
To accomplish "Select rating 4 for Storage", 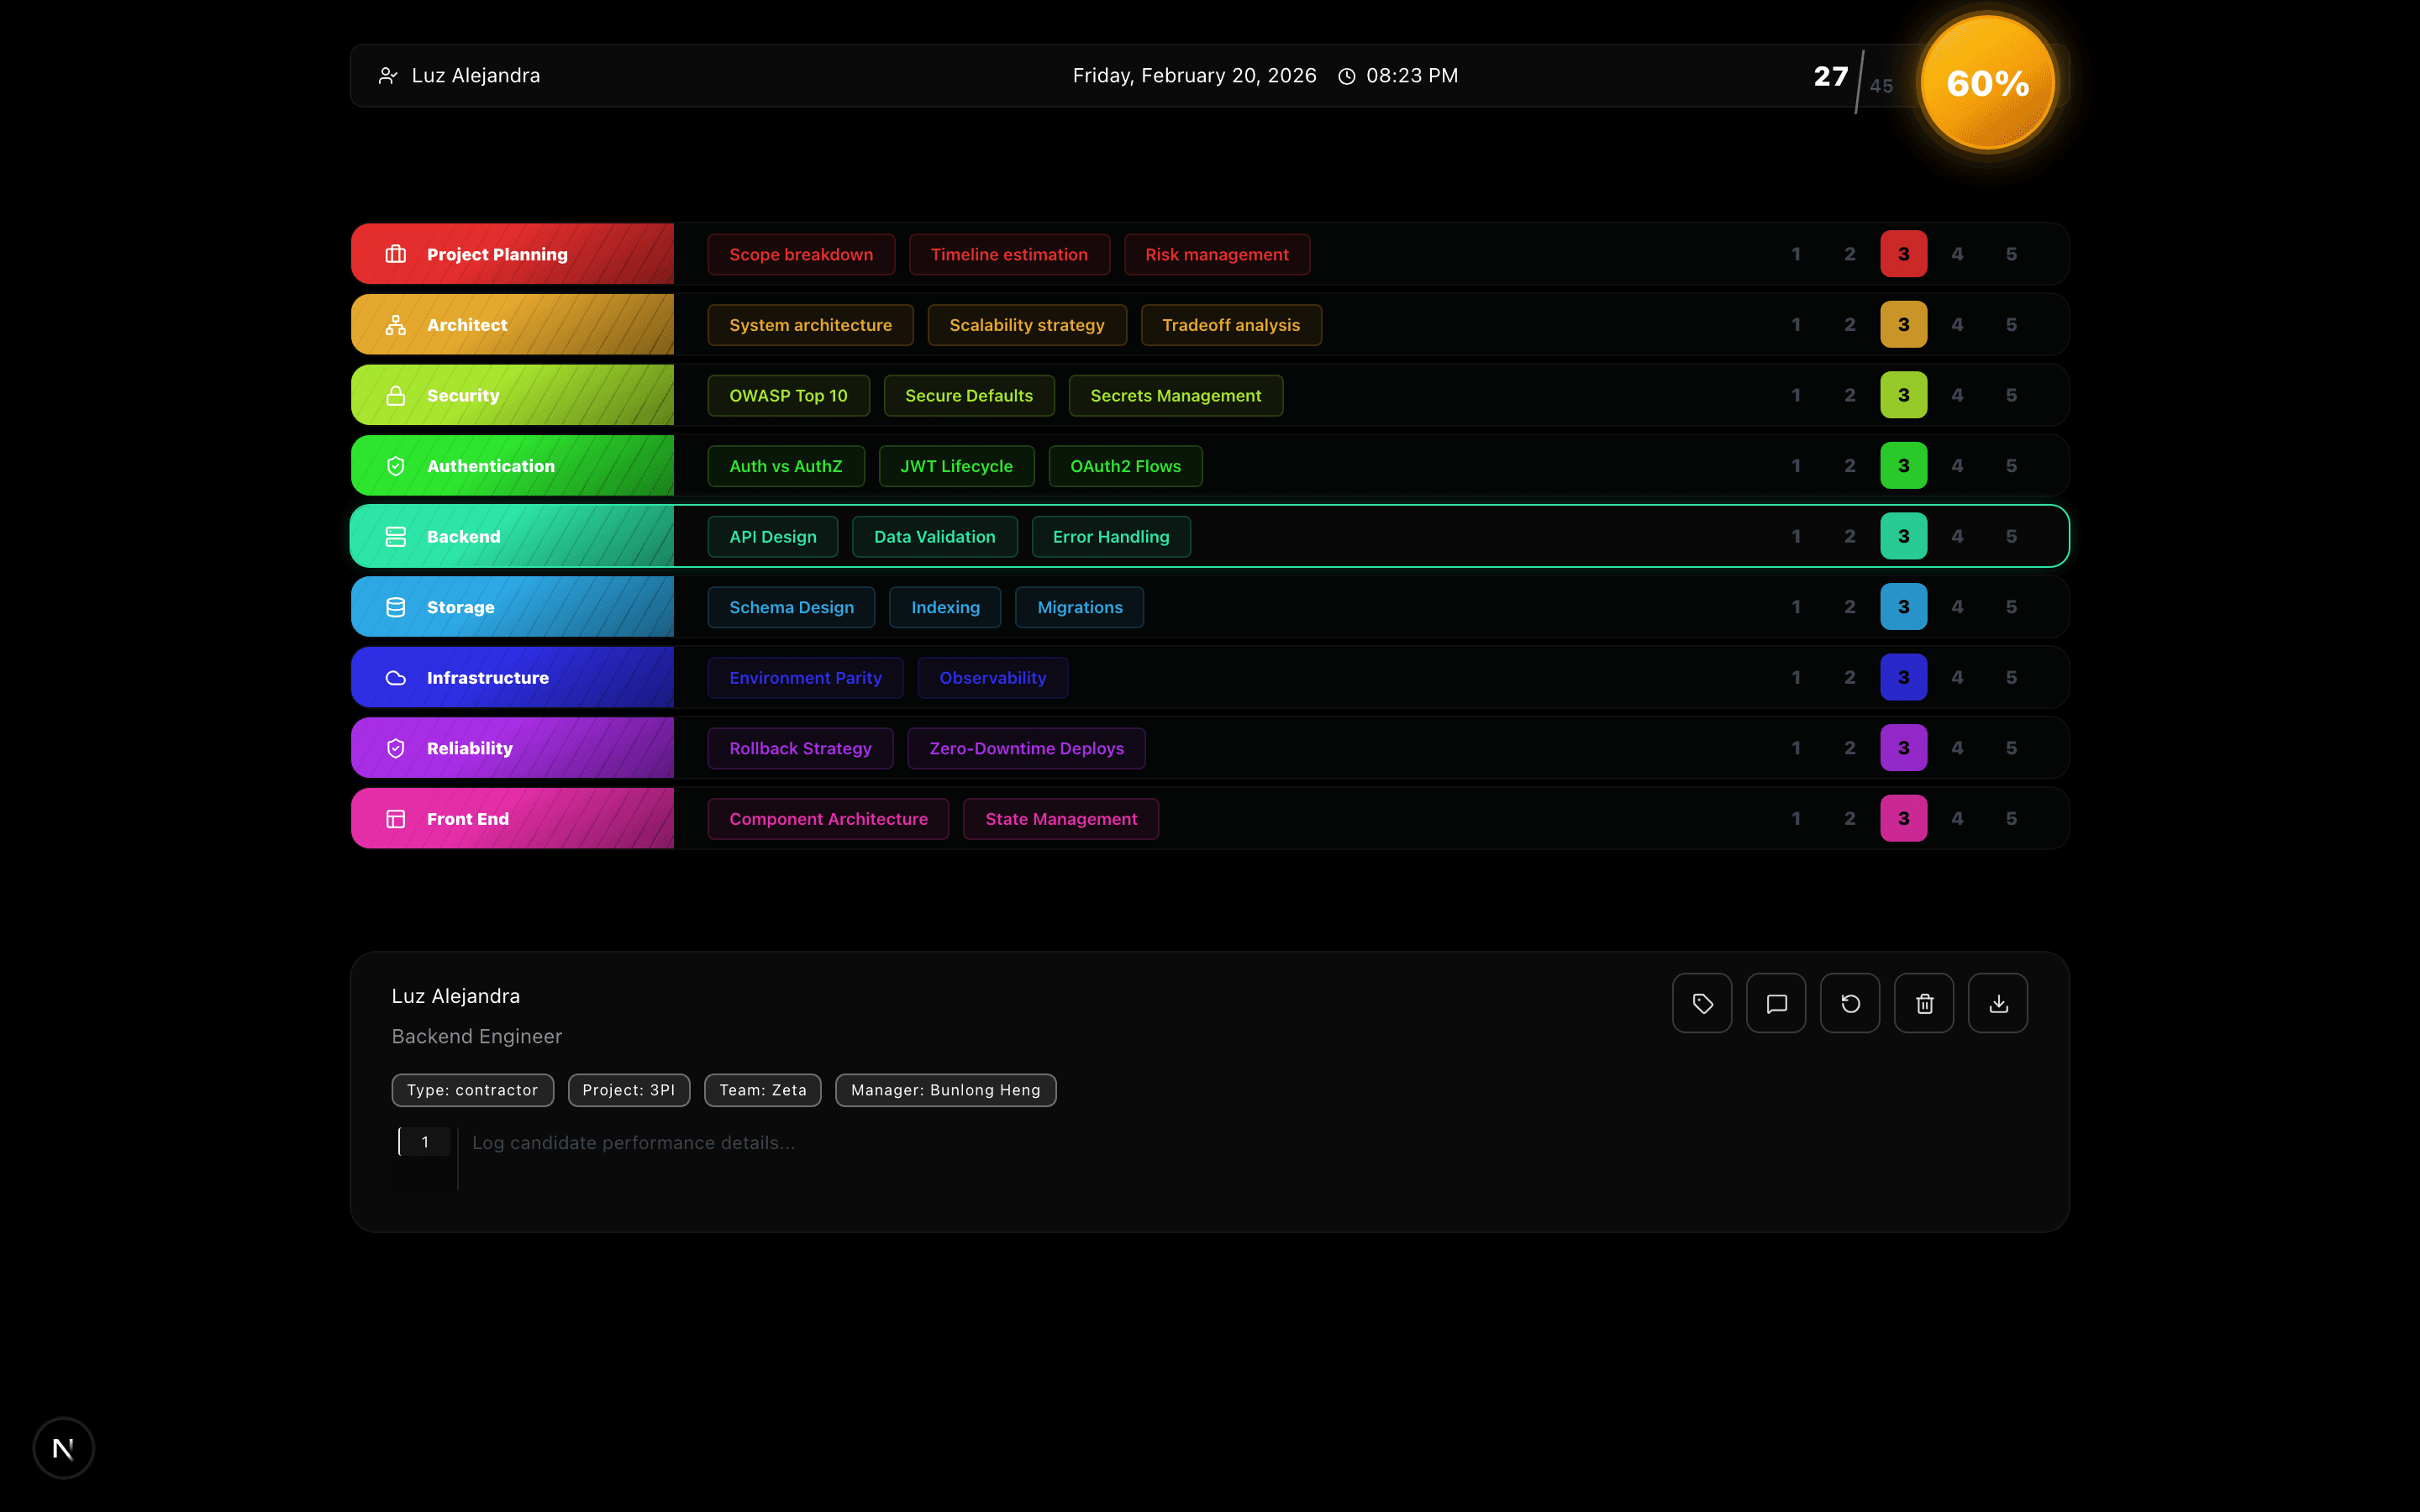I will [x=1958, y=606].
